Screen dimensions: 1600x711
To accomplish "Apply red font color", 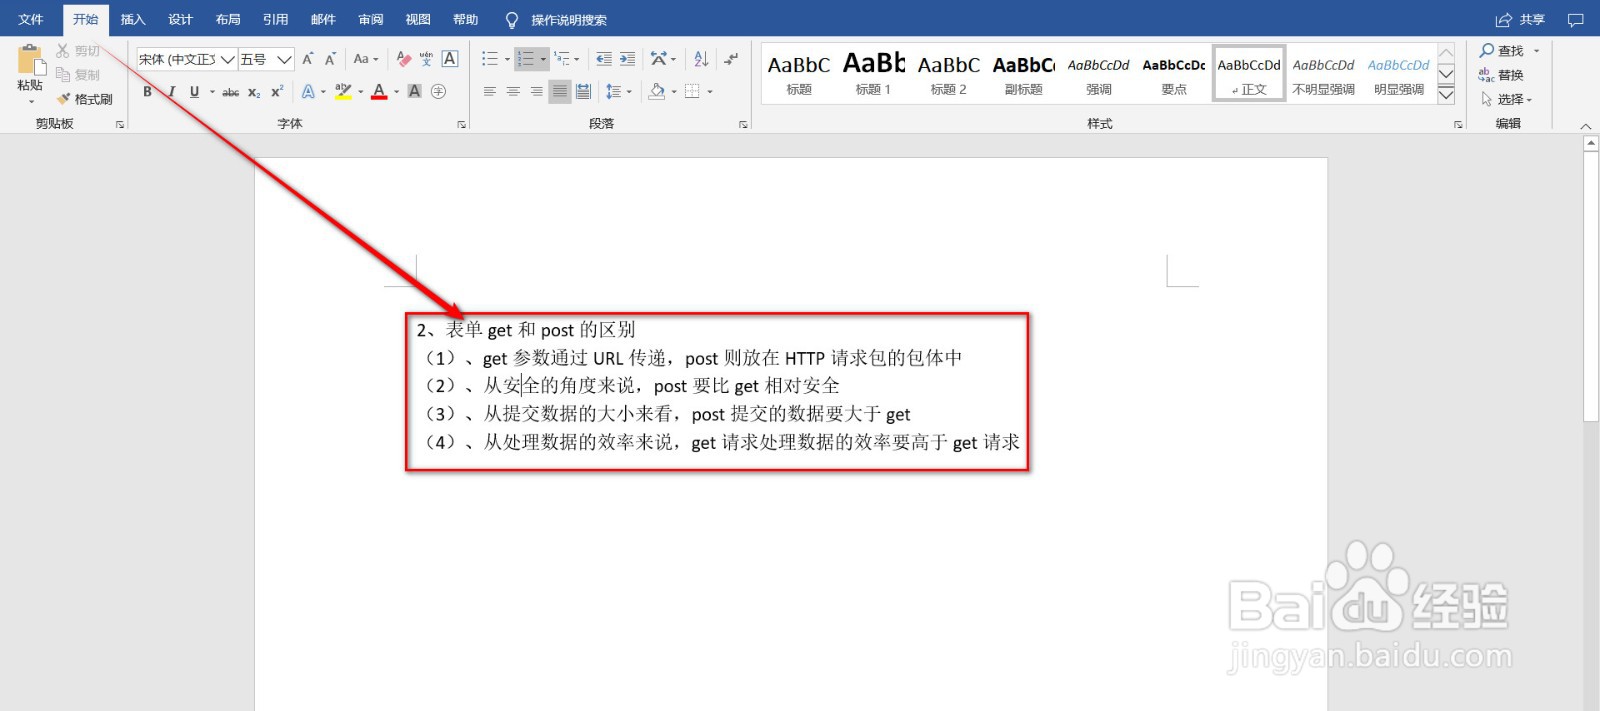I will coord(379,92).
